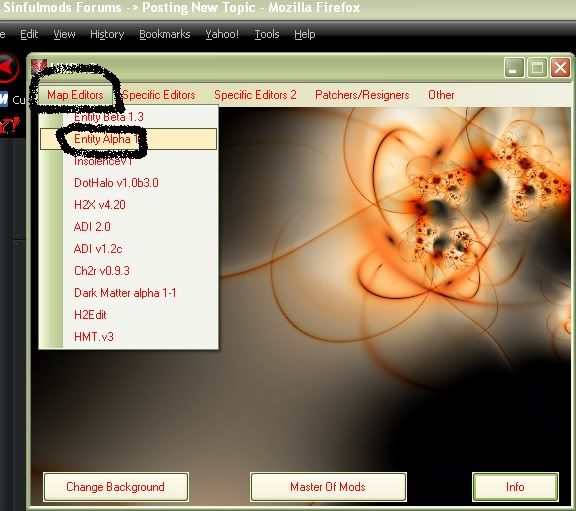Open the Patchers/Resigners menu

(x=362, y=95)
